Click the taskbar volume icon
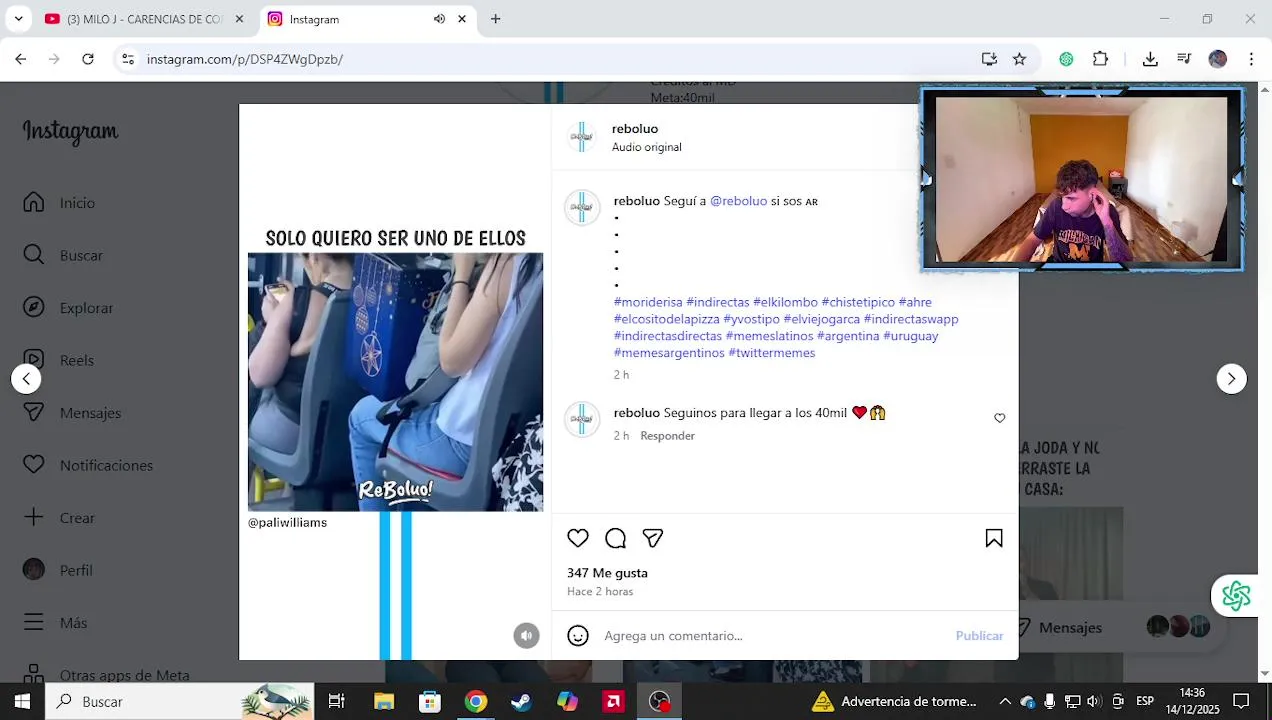This screenshot has width=1272, height=720. [1093, 701]
